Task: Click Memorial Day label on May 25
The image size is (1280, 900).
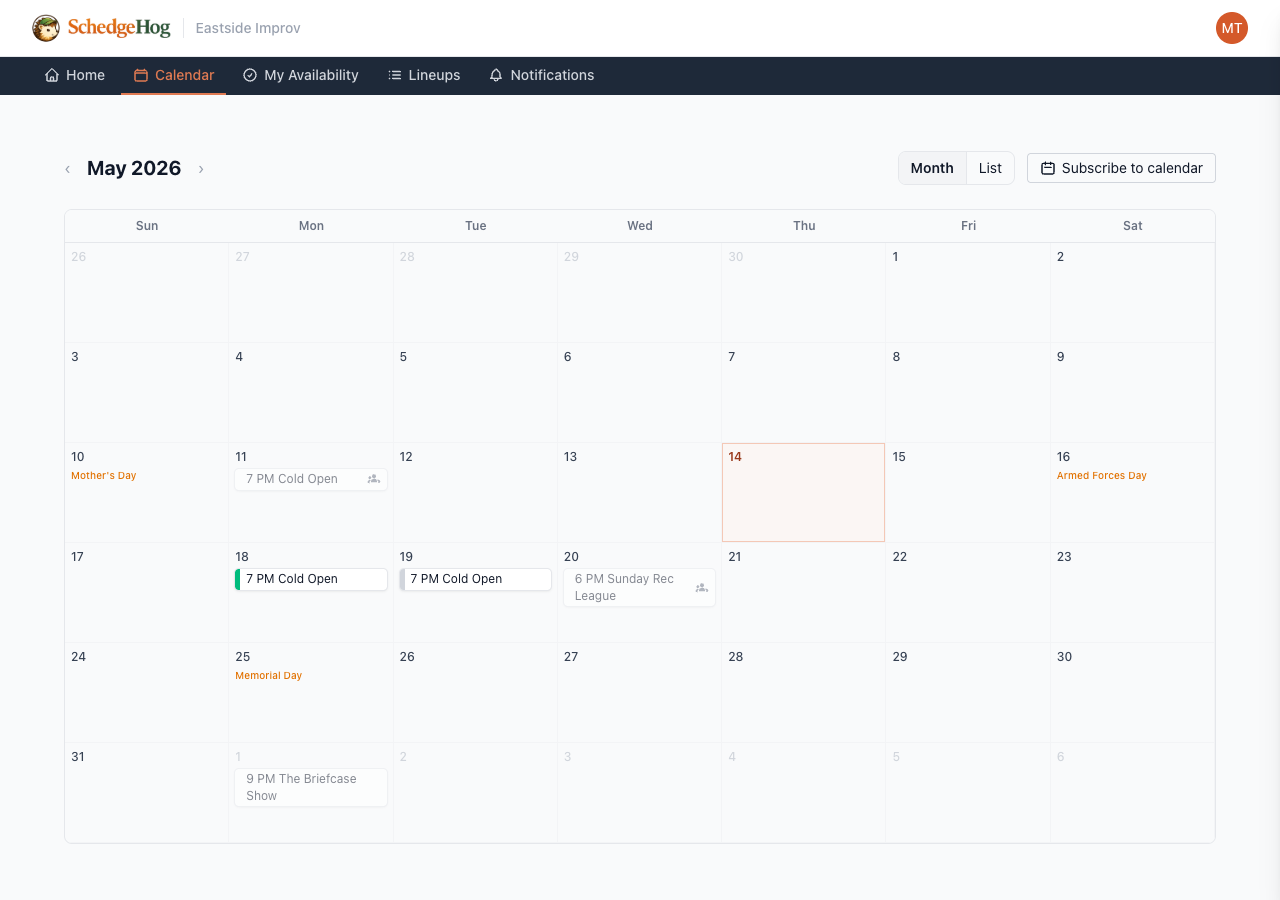Action: [268, 676]
